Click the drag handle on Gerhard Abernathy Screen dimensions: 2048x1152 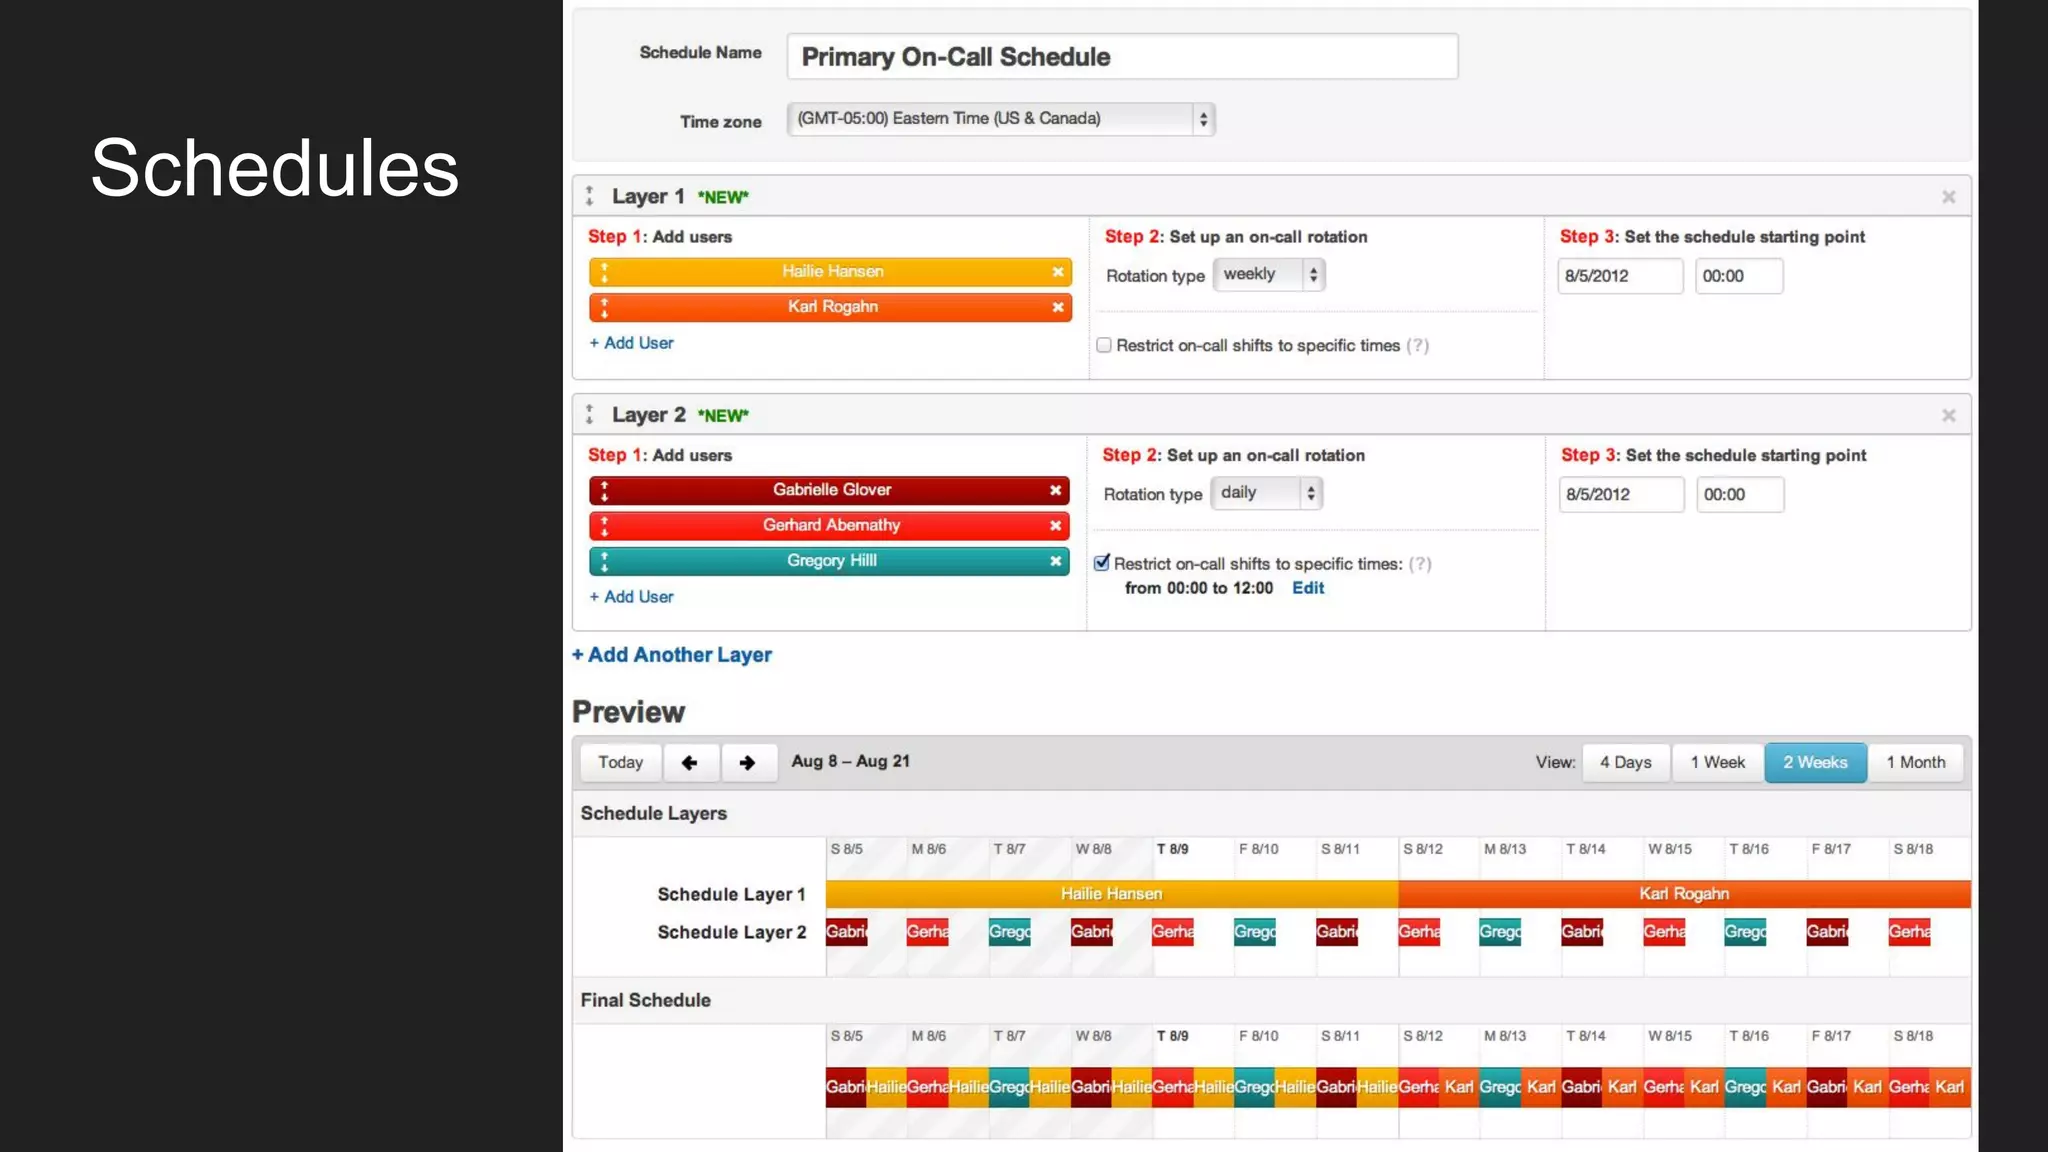[x=604, y=526]
